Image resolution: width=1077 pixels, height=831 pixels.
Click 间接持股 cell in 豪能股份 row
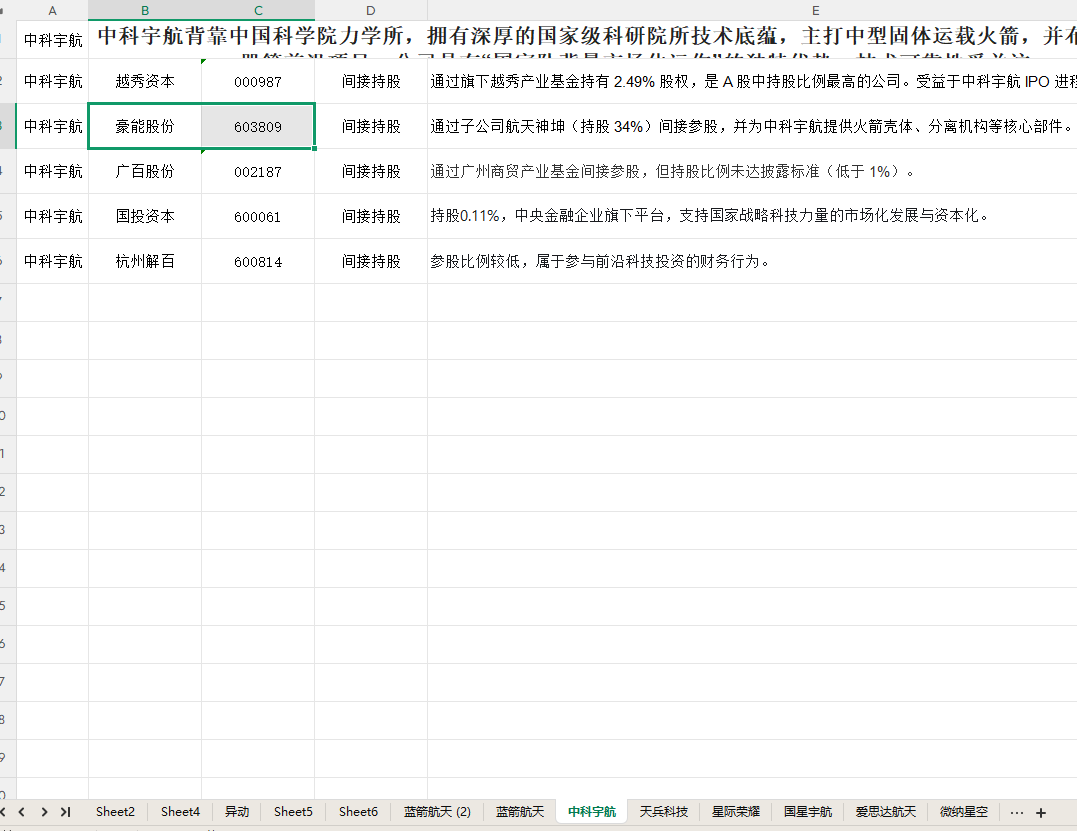click(x=371, y=126)
